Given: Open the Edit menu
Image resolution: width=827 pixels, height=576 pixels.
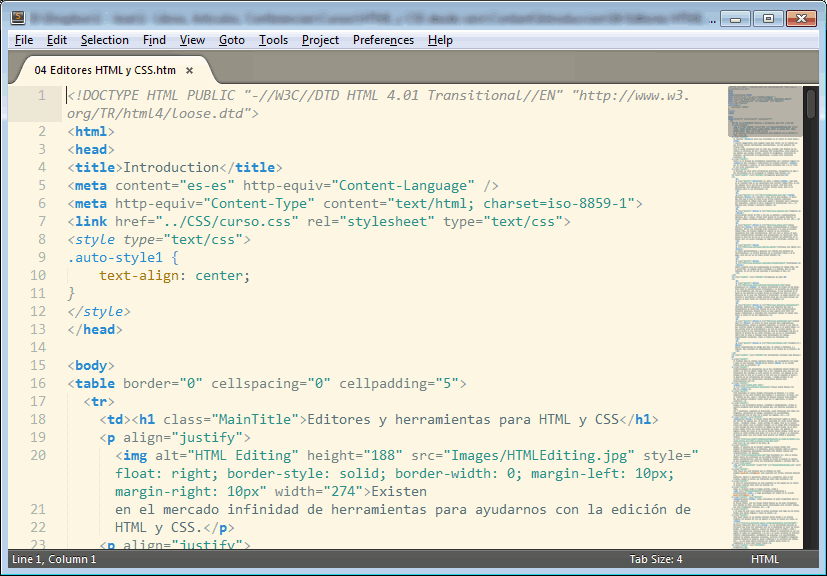Looking at the screenshot, I should 57,40.
